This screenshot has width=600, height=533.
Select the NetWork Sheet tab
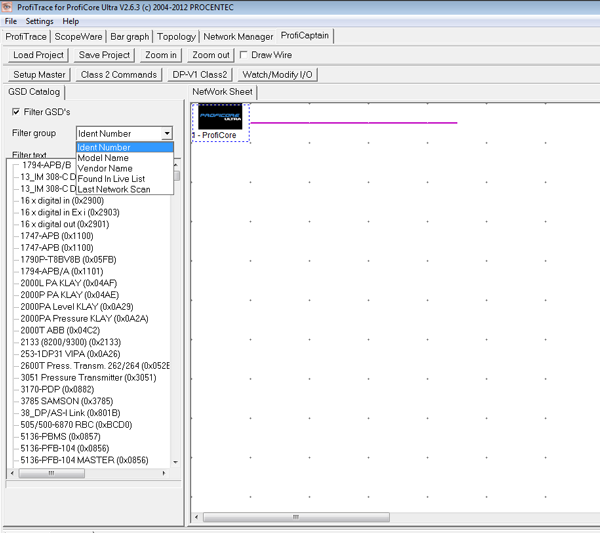tap(222, 92)
